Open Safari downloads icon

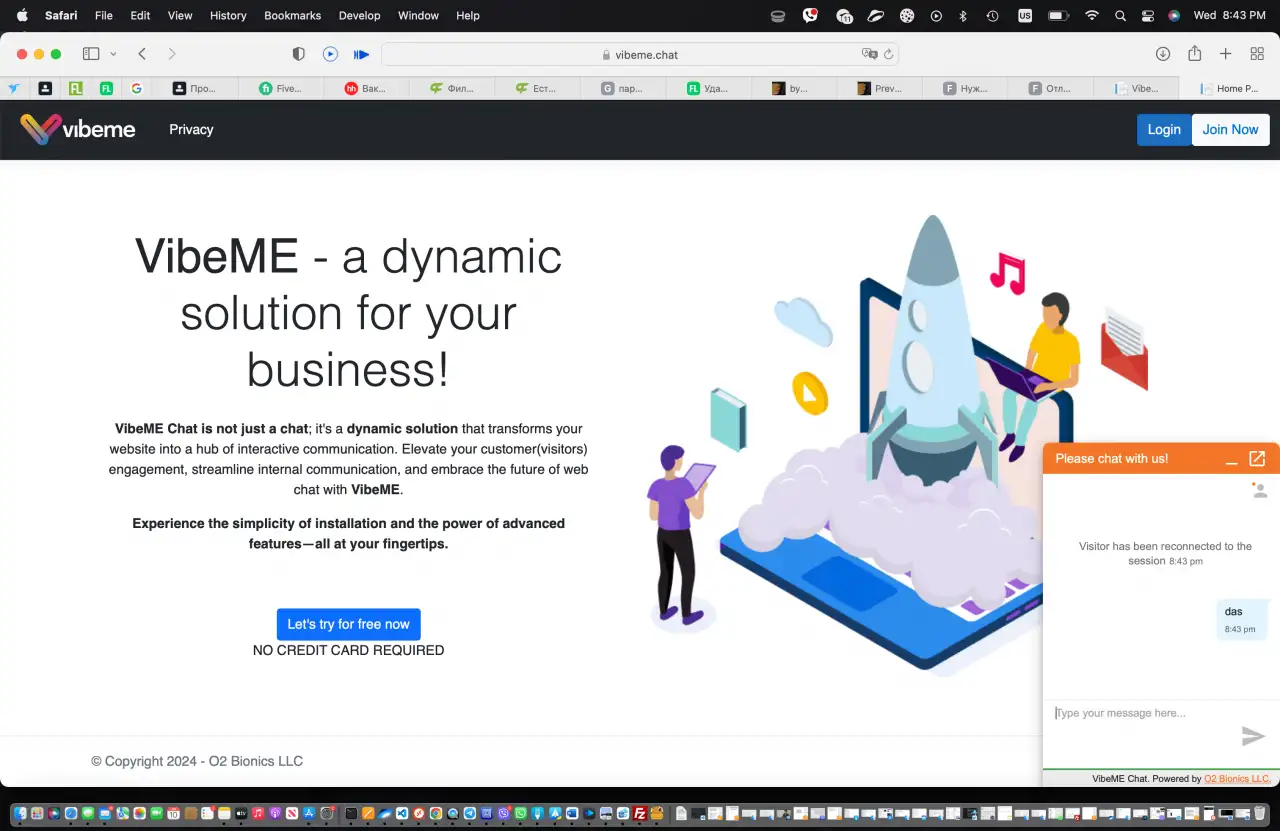[x=1163, y=54]
